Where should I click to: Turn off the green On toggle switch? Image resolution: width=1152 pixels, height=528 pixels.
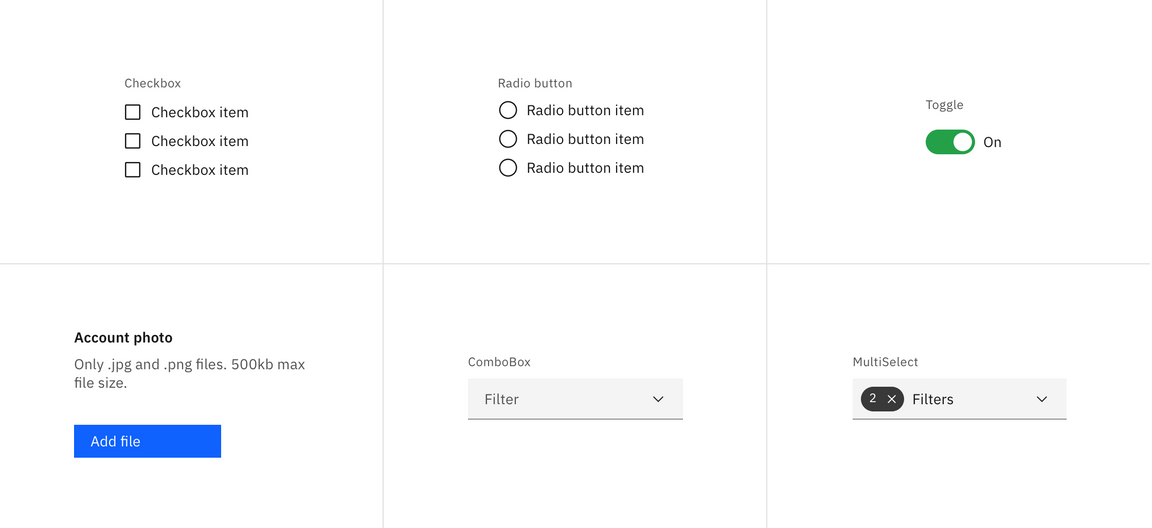pos(950,142)
